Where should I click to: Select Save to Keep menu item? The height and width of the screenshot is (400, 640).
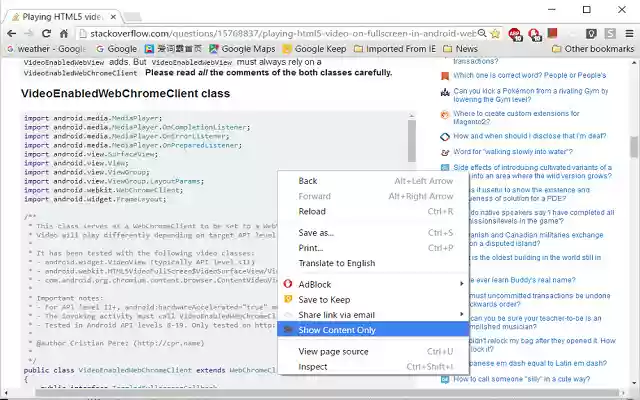[x=373, y=300]
